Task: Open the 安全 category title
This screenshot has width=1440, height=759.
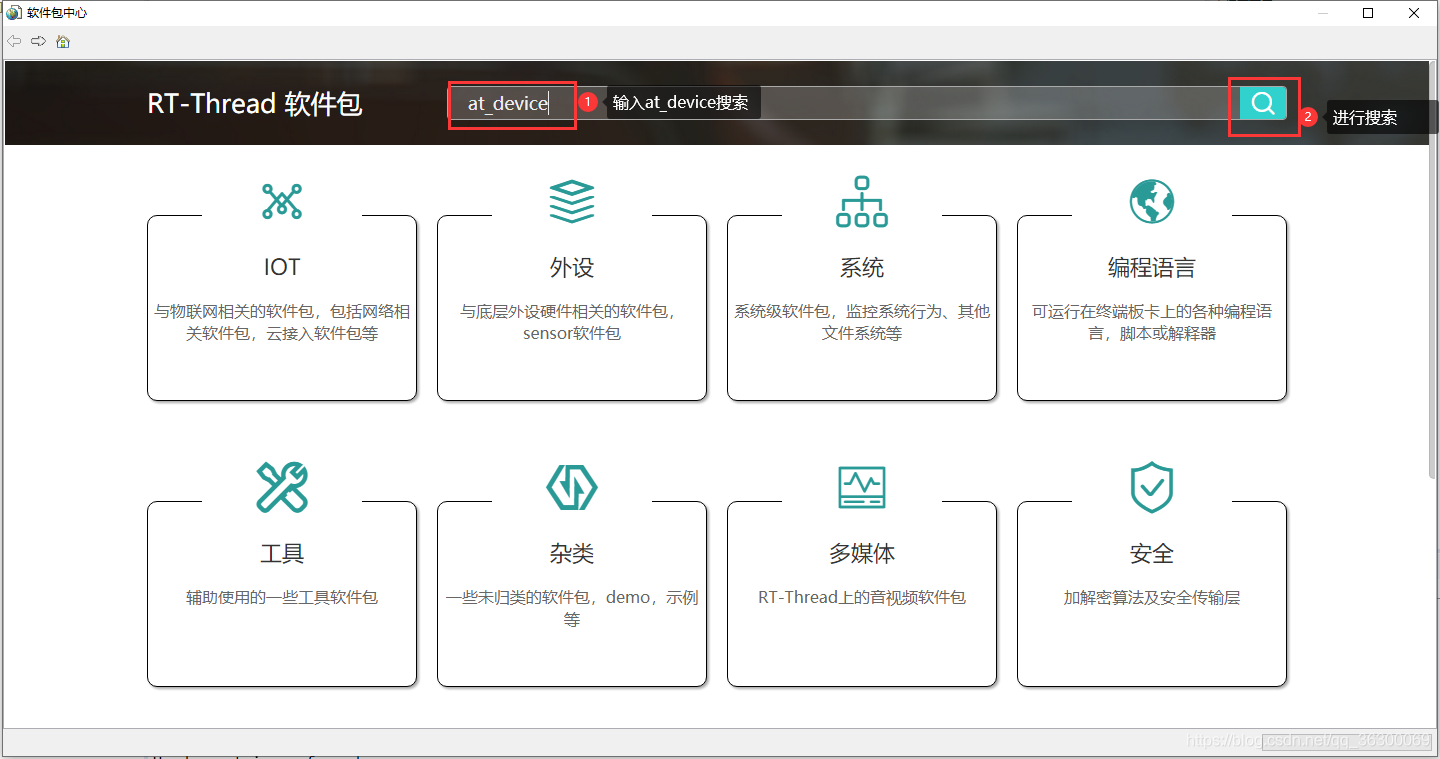Action: pos(1152,553)
